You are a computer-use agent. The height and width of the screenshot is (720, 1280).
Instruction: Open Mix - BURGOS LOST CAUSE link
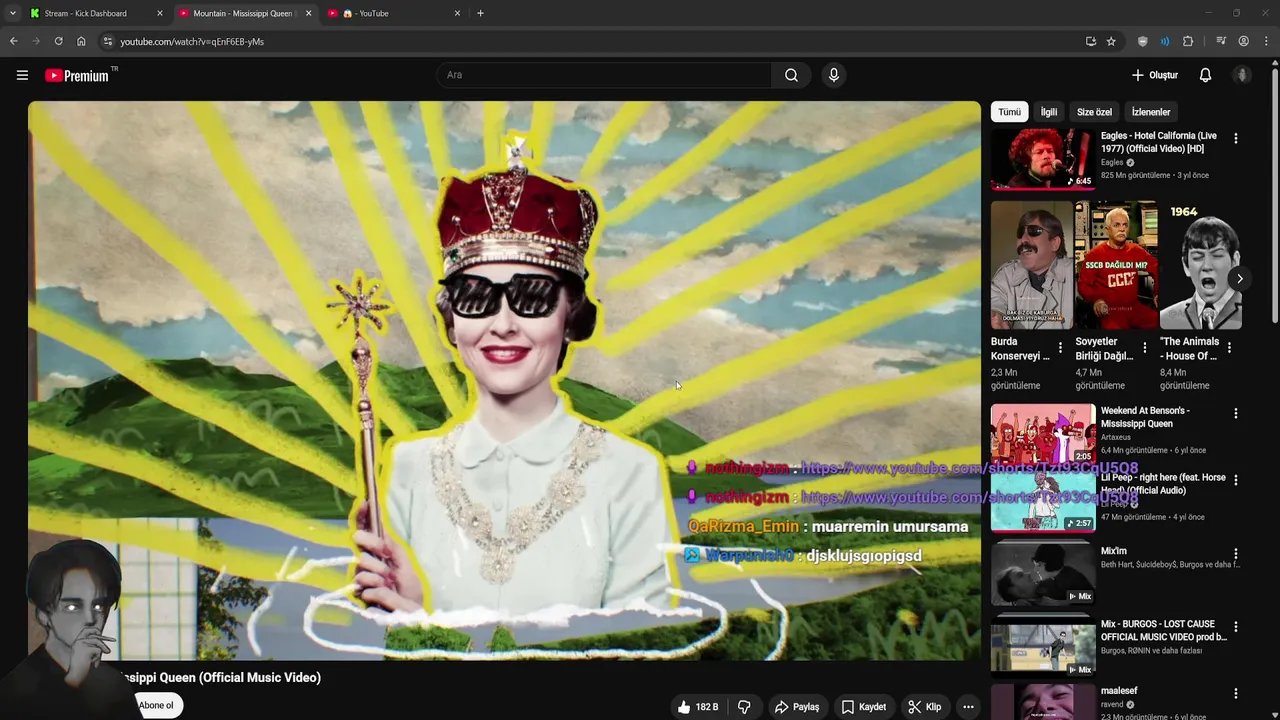pos(1163,630)
